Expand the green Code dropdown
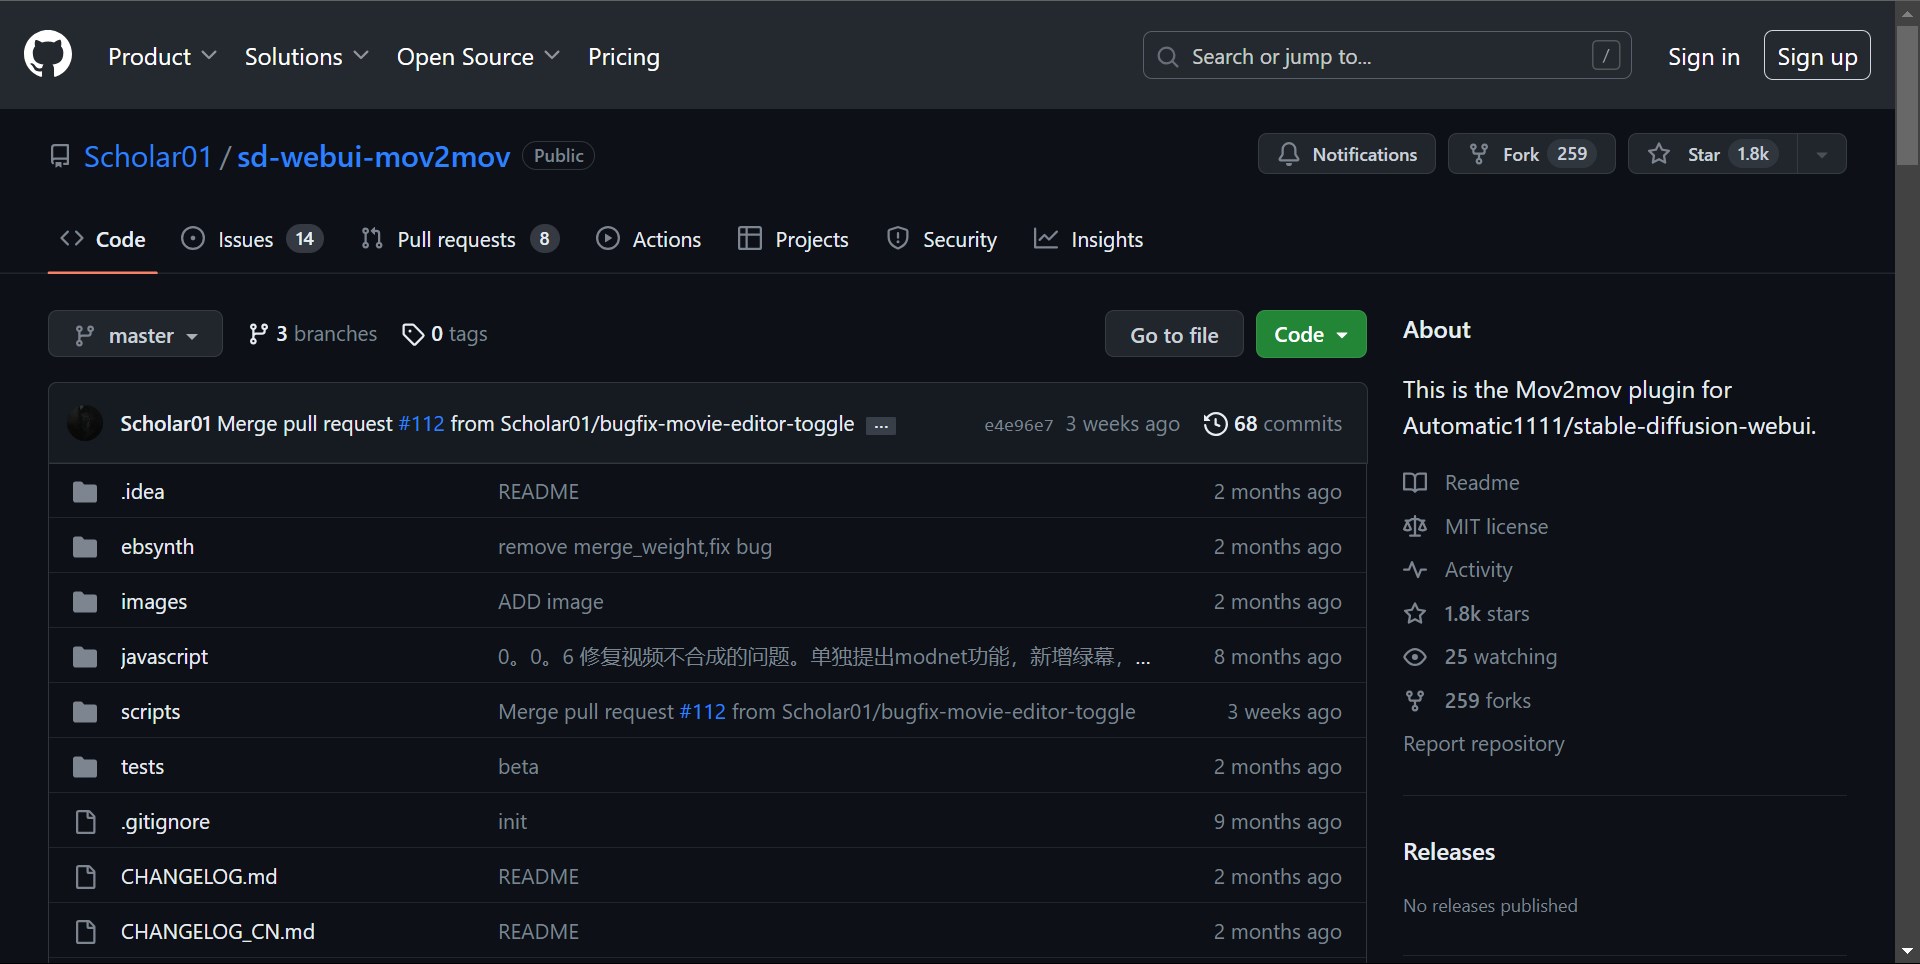Image resolution: width=1920 pixels, height=964 pixels. (x=1310, y=335)
